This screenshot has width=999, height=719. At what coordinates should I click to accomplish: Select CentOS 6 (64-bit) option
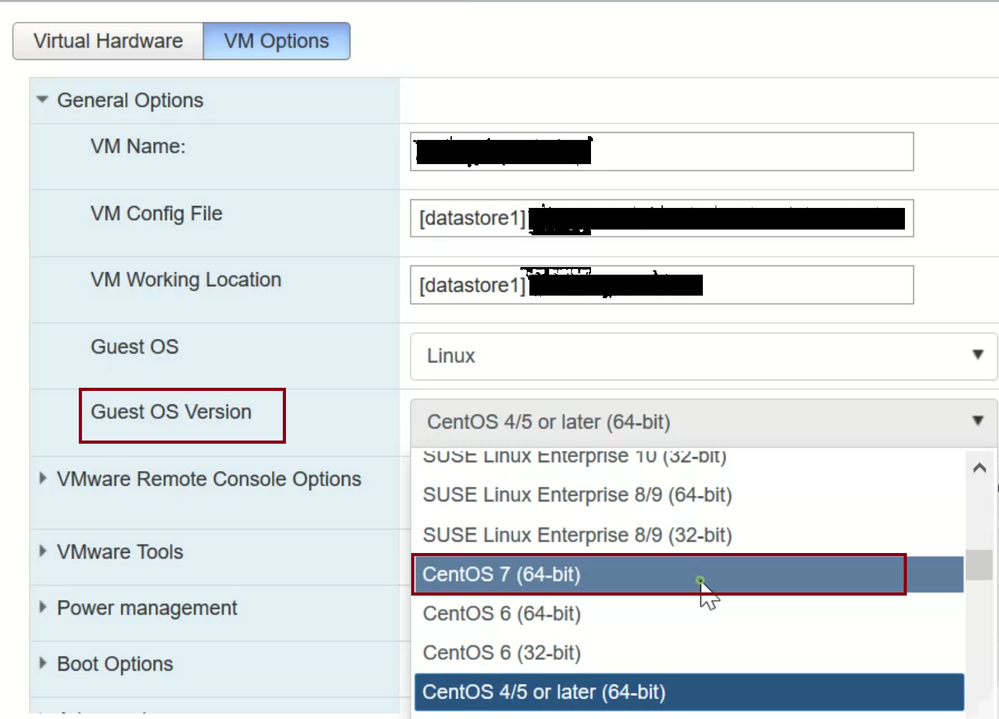[688, 614]
